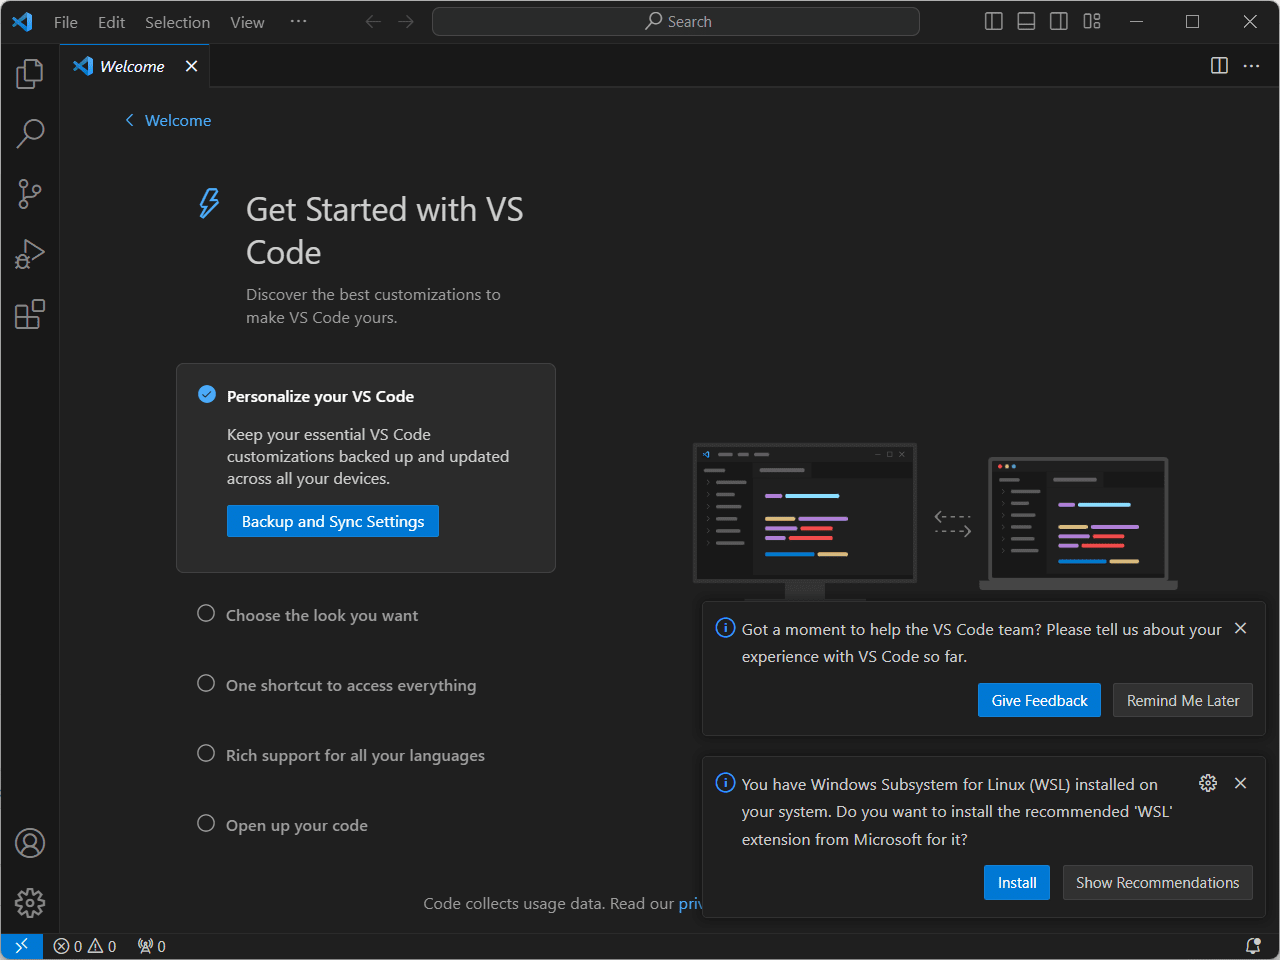Open the editor More Actions menu
This screenshot has height=960, width=1280.
coord(1252,66)
